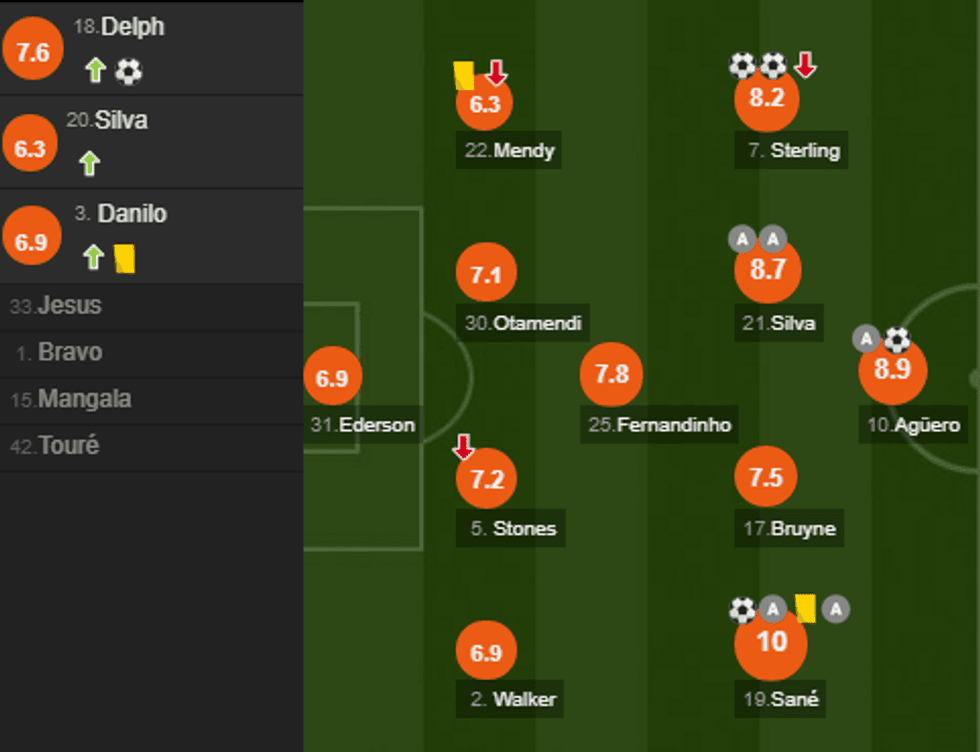Click Stones' red substituted-off arrow

tap(464, 447)
